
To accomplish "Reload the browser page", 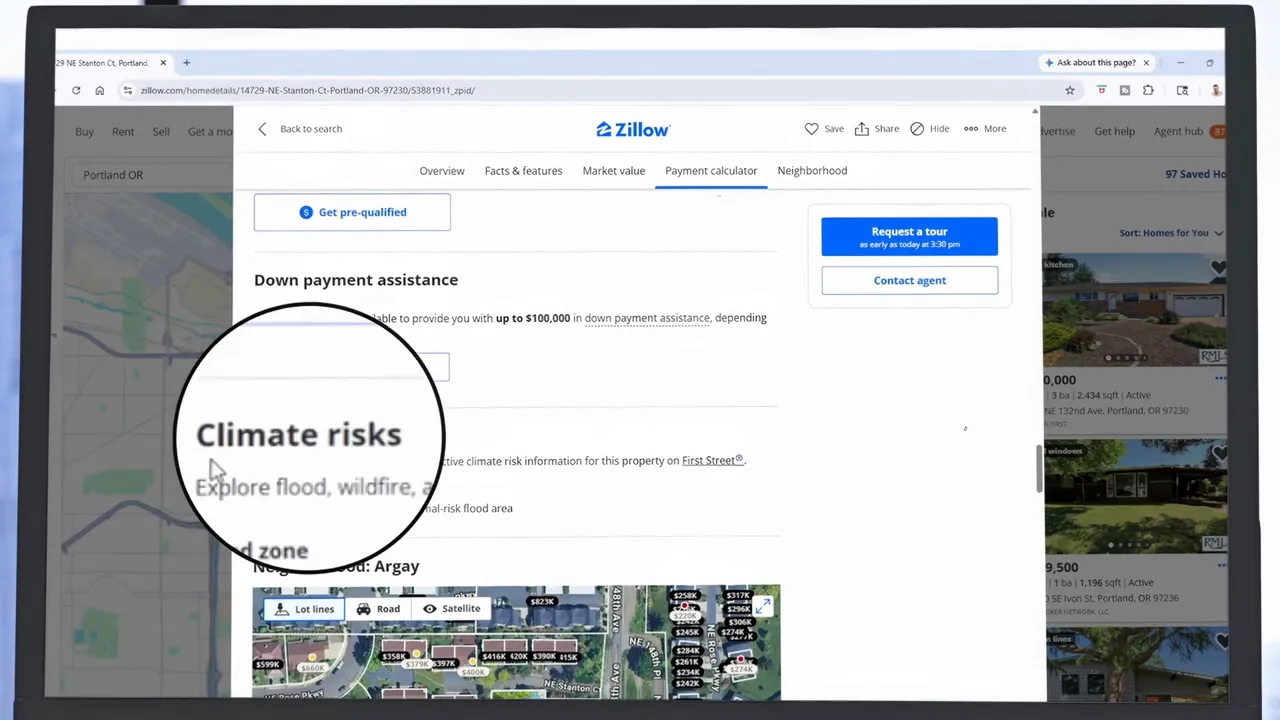I will [x=76, y=90].
